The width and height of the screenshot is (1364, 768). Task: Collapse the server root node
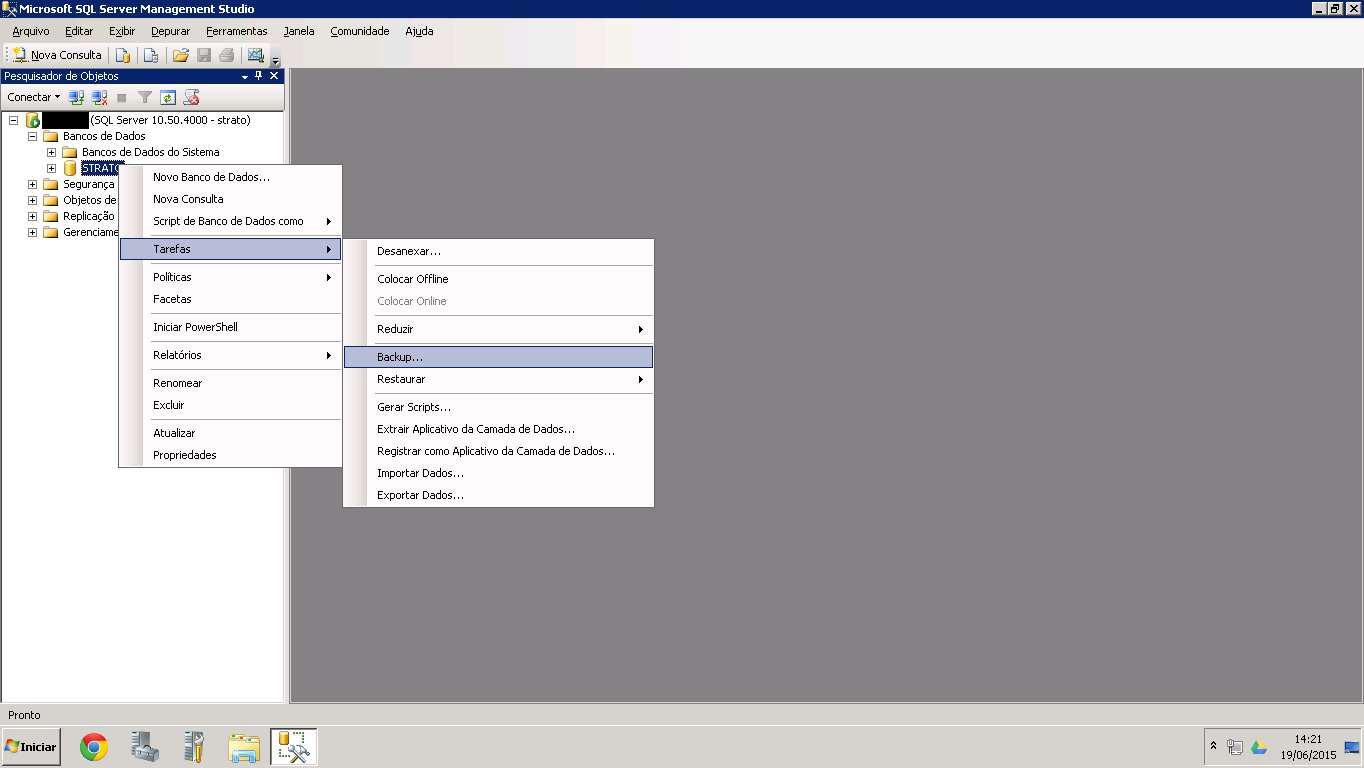(x=14, y=120)
